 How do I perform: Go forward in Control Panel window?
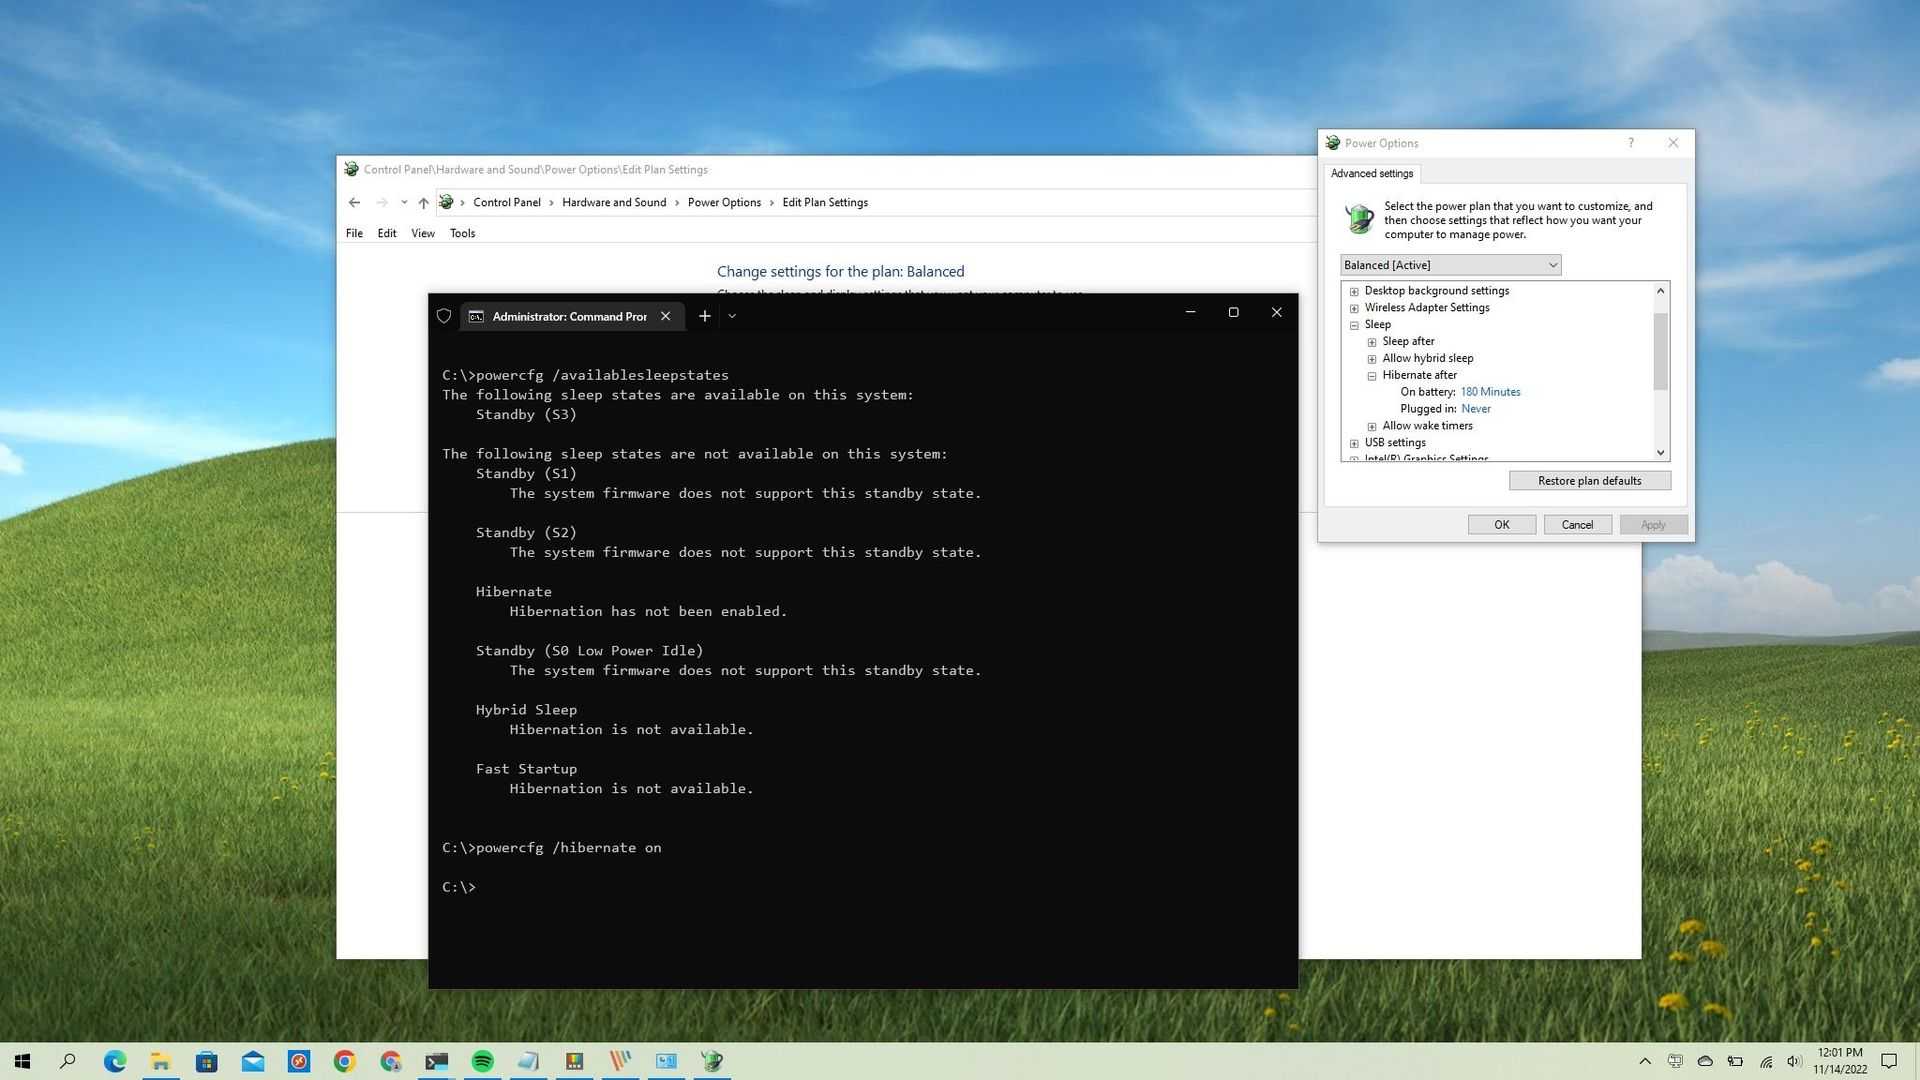coord(382,202)
